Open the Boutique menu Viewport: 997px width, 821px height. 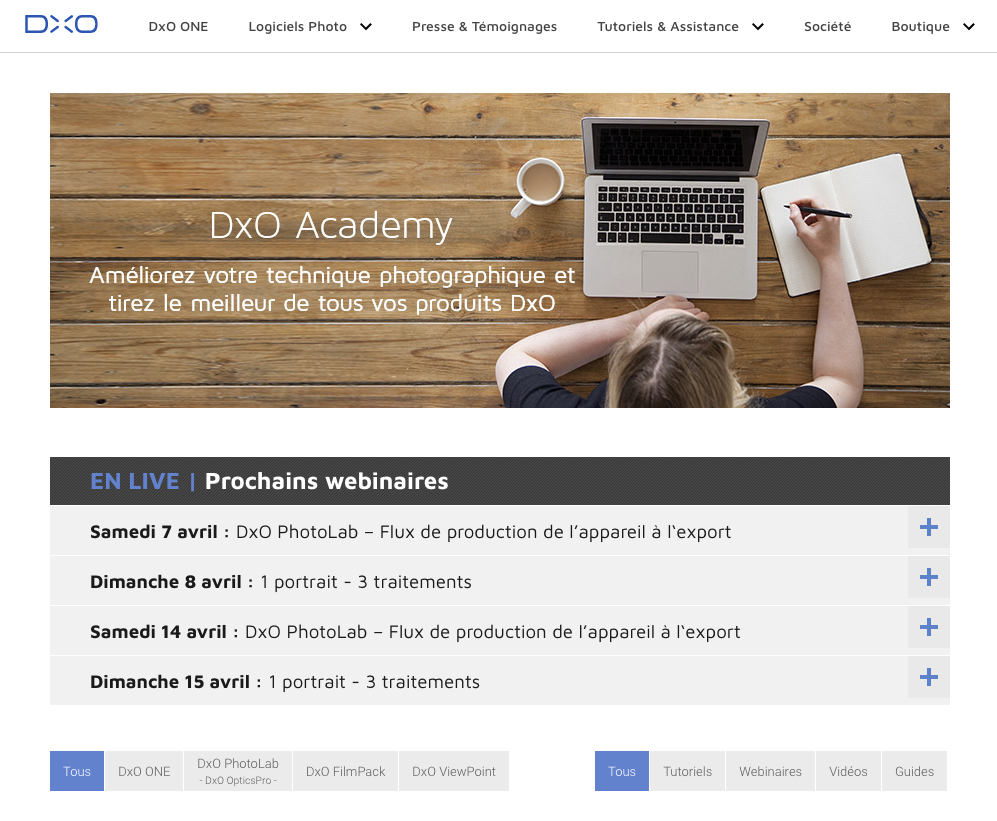[920, 27]
